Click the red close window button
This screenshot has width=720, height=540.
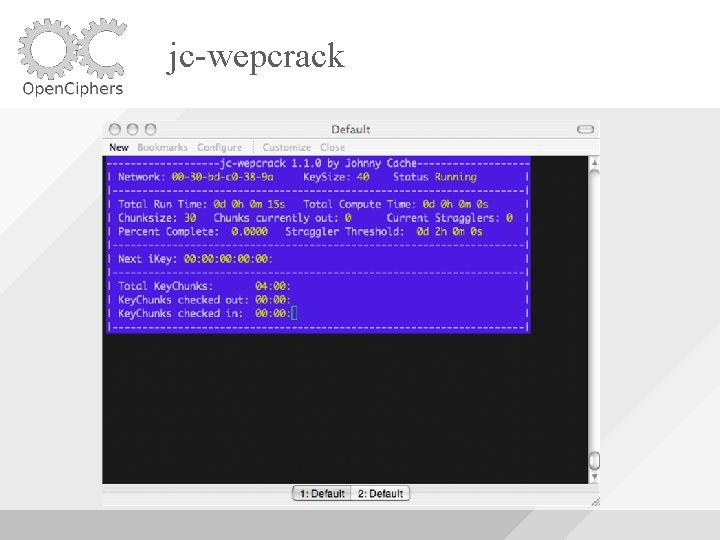[x=115, y=129]
